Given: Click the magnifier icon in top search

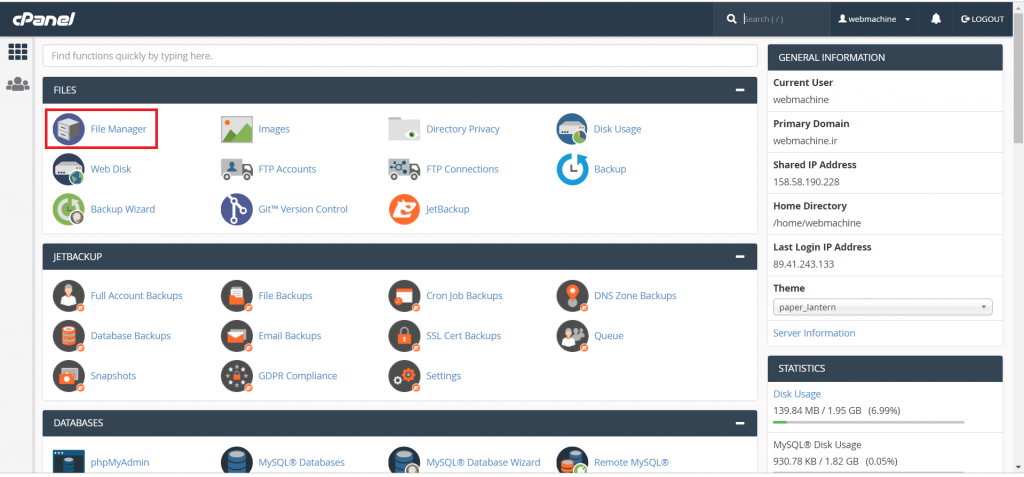Looking at the screenshot, I should 731,19.
